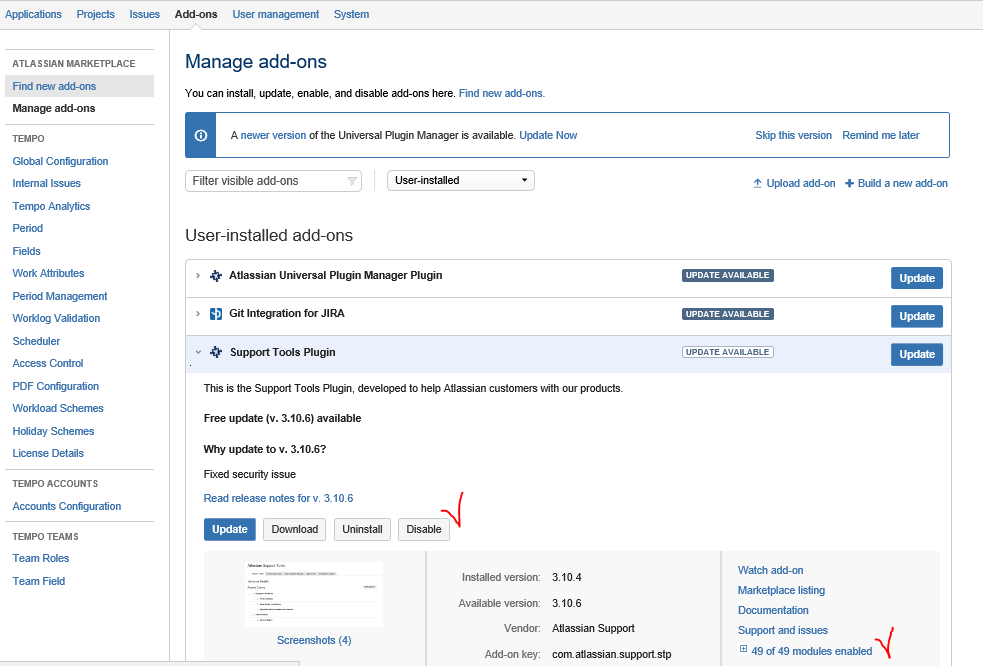Open Team Roles
The width and height of the screenshot is (983, 666).
pos(41,558)
